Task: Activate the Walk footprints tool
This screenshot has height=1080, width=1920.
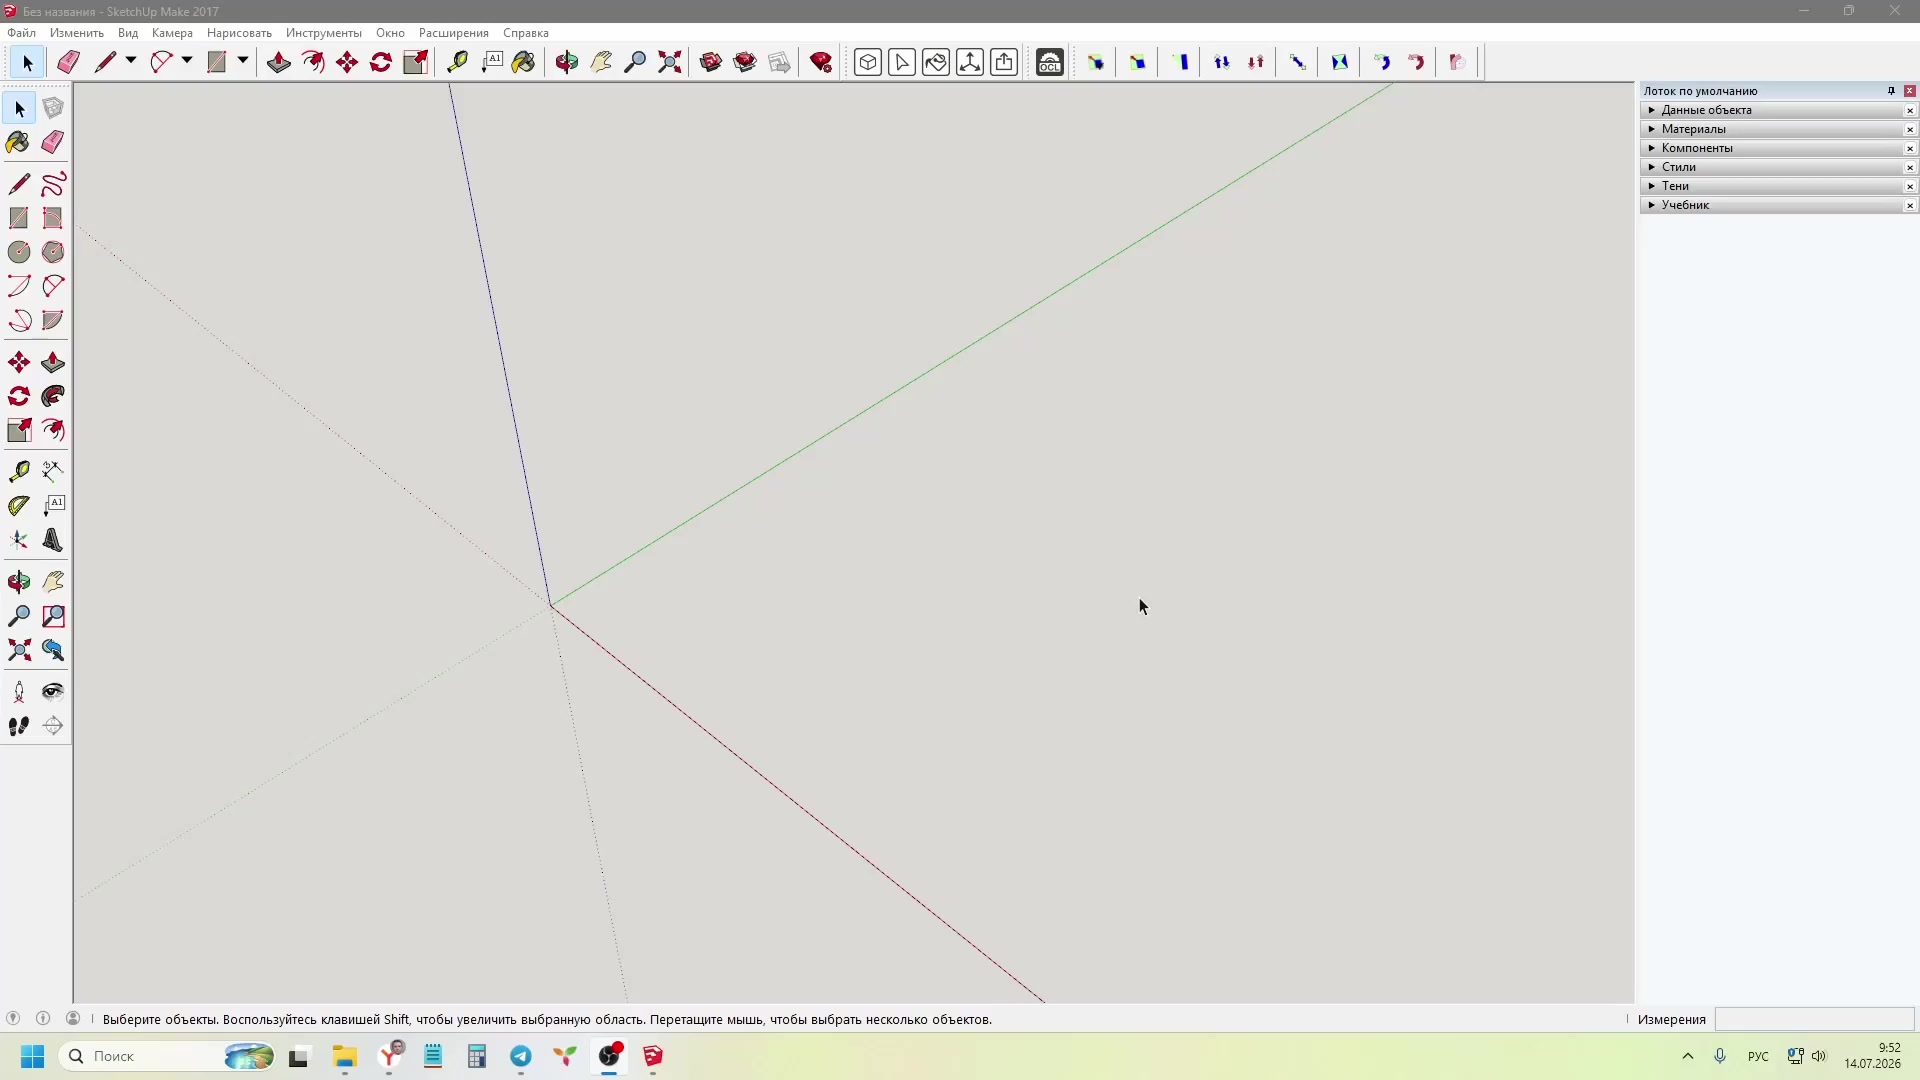Action: (x=19, y=726)
